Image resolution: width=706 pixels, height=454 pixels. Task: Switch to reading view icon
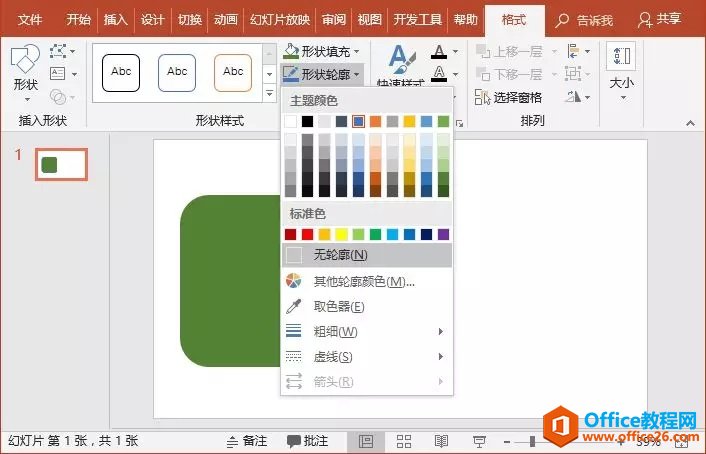(442, 441)
